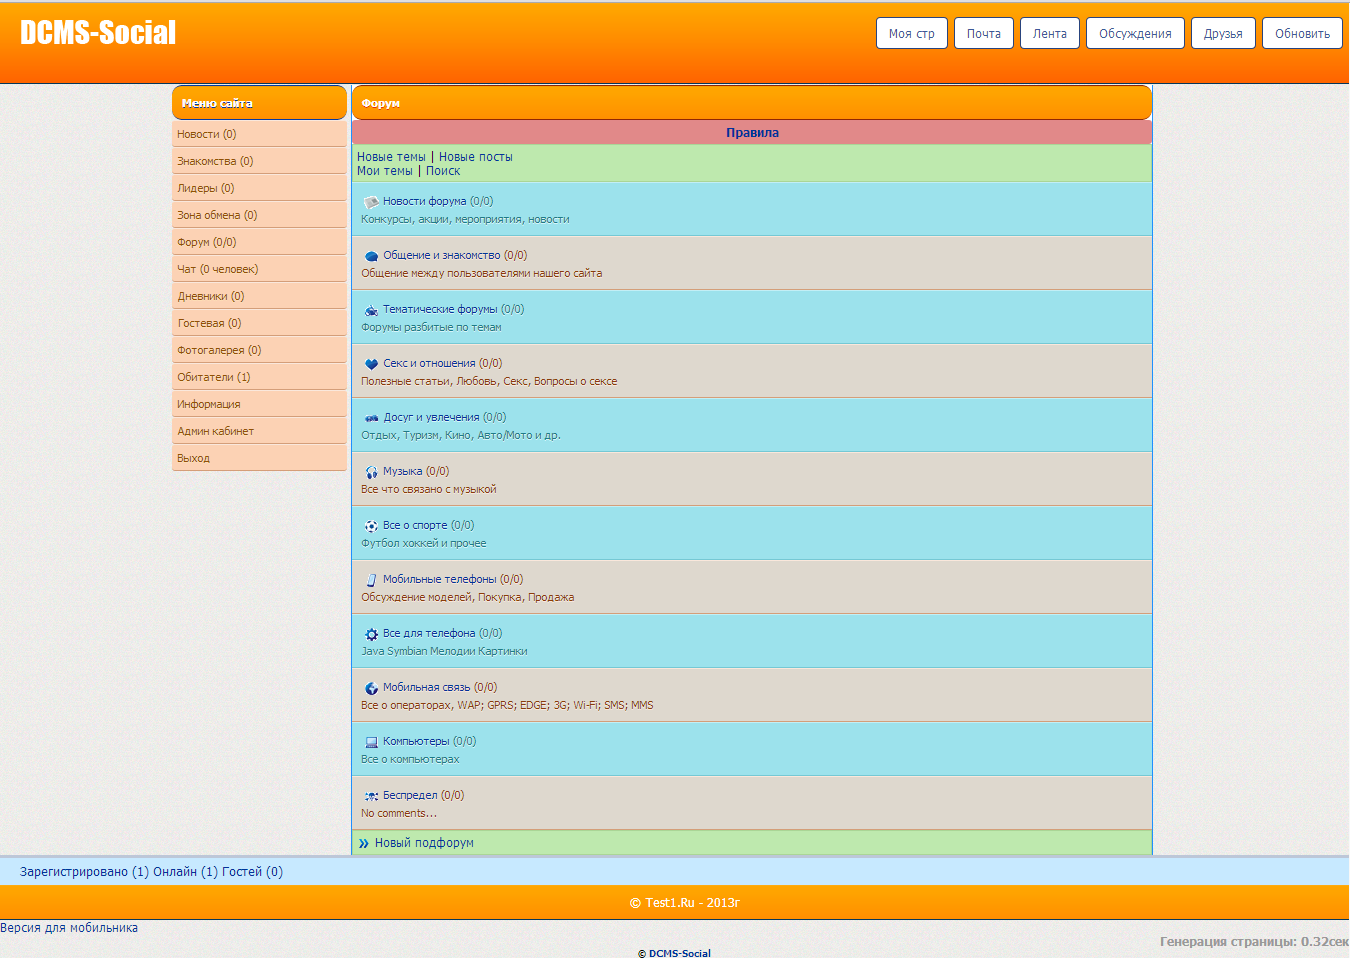Click Зарегистрировано (1) in footer
This screenshot has width=1350, height=958.
click(84, 872)
